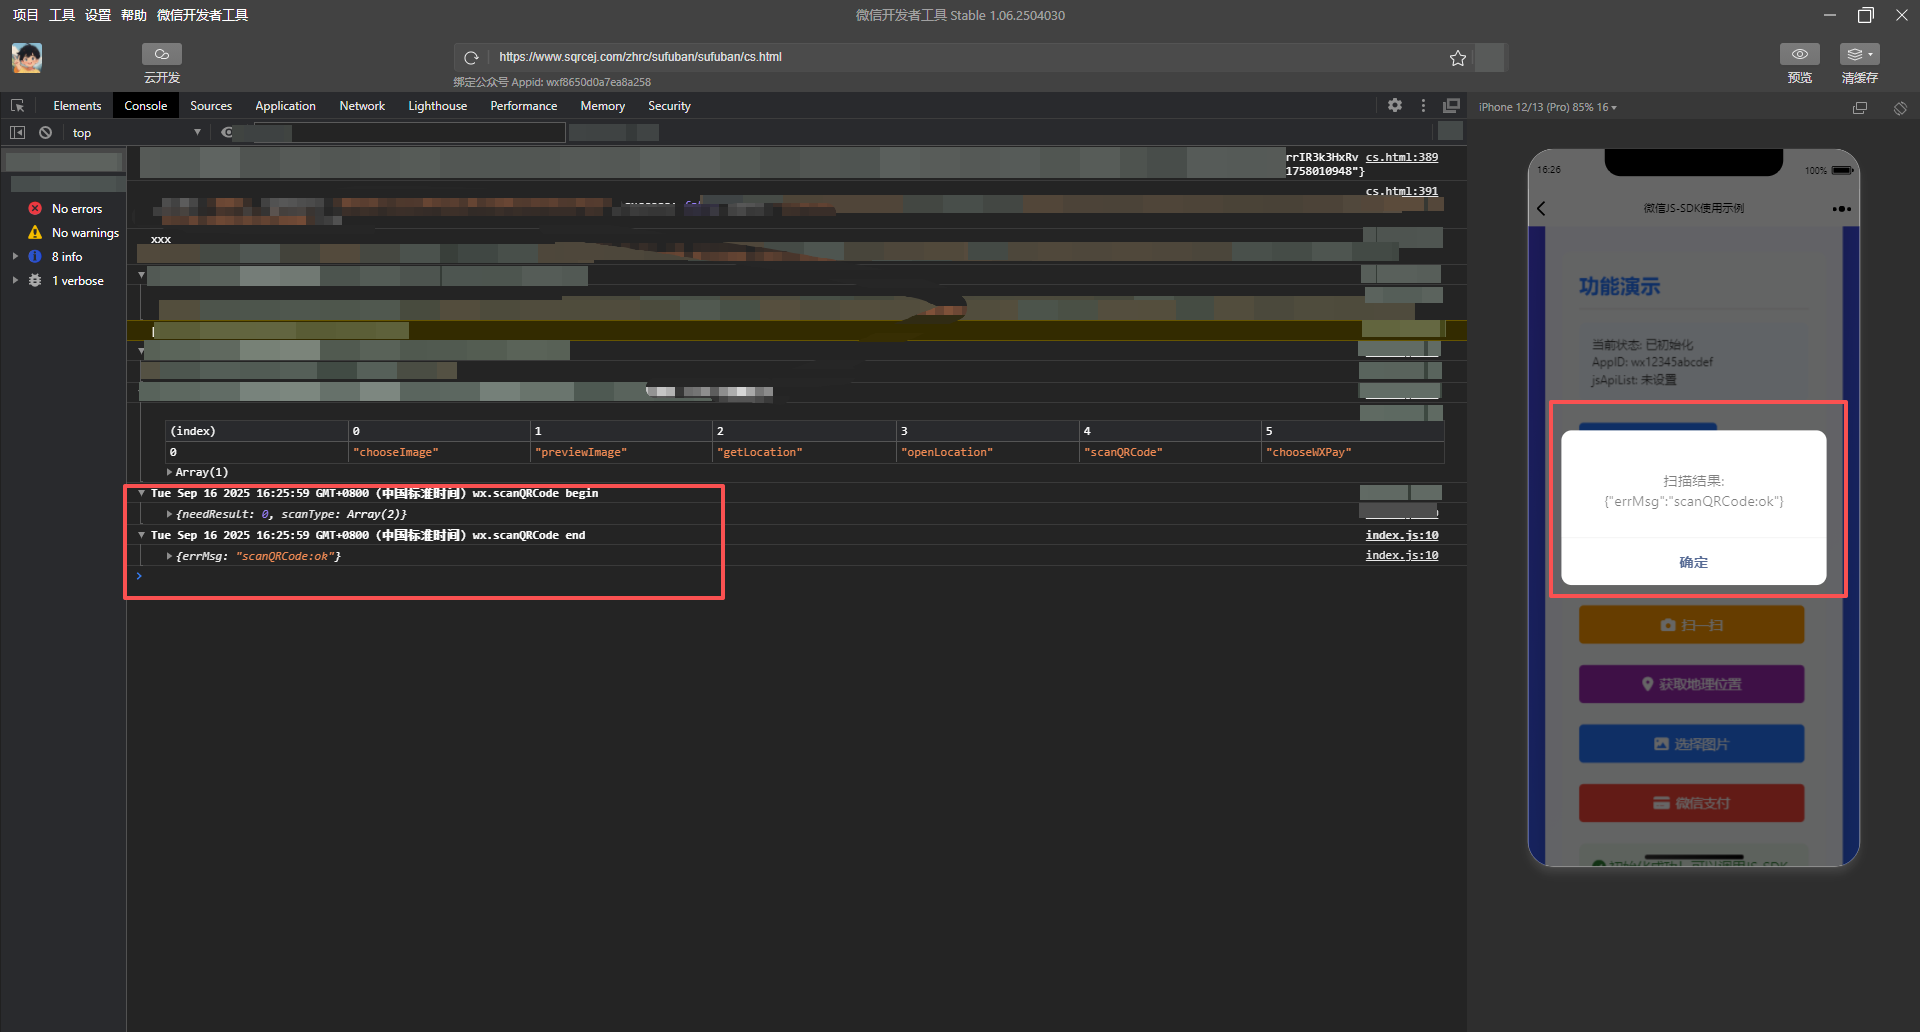Switch to the Lighthouse tab
The width and height of the screenshot is (1920, 1032).
[437, 106]
